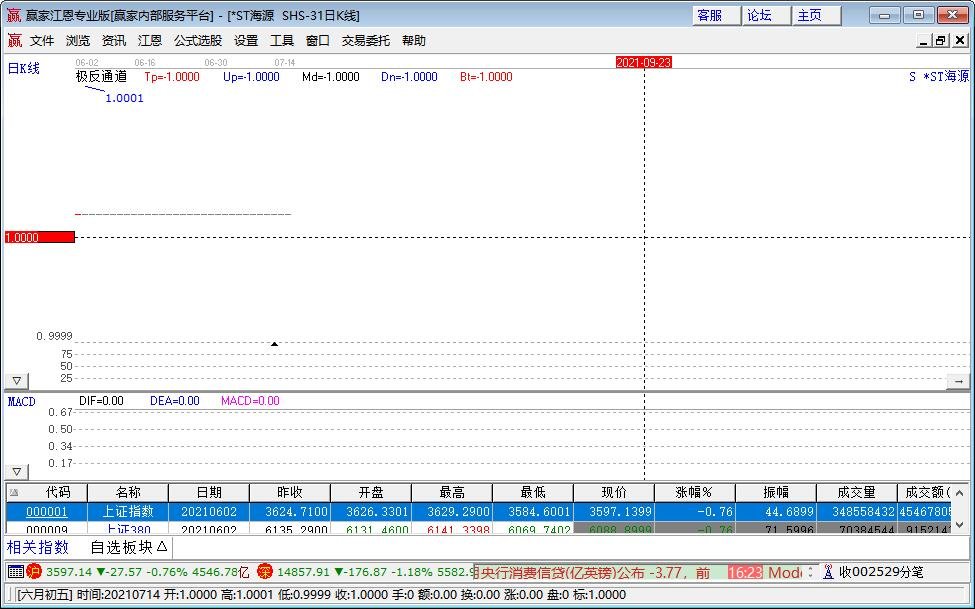Click the 极反通道 indicator label

click(x=101, y=77)
